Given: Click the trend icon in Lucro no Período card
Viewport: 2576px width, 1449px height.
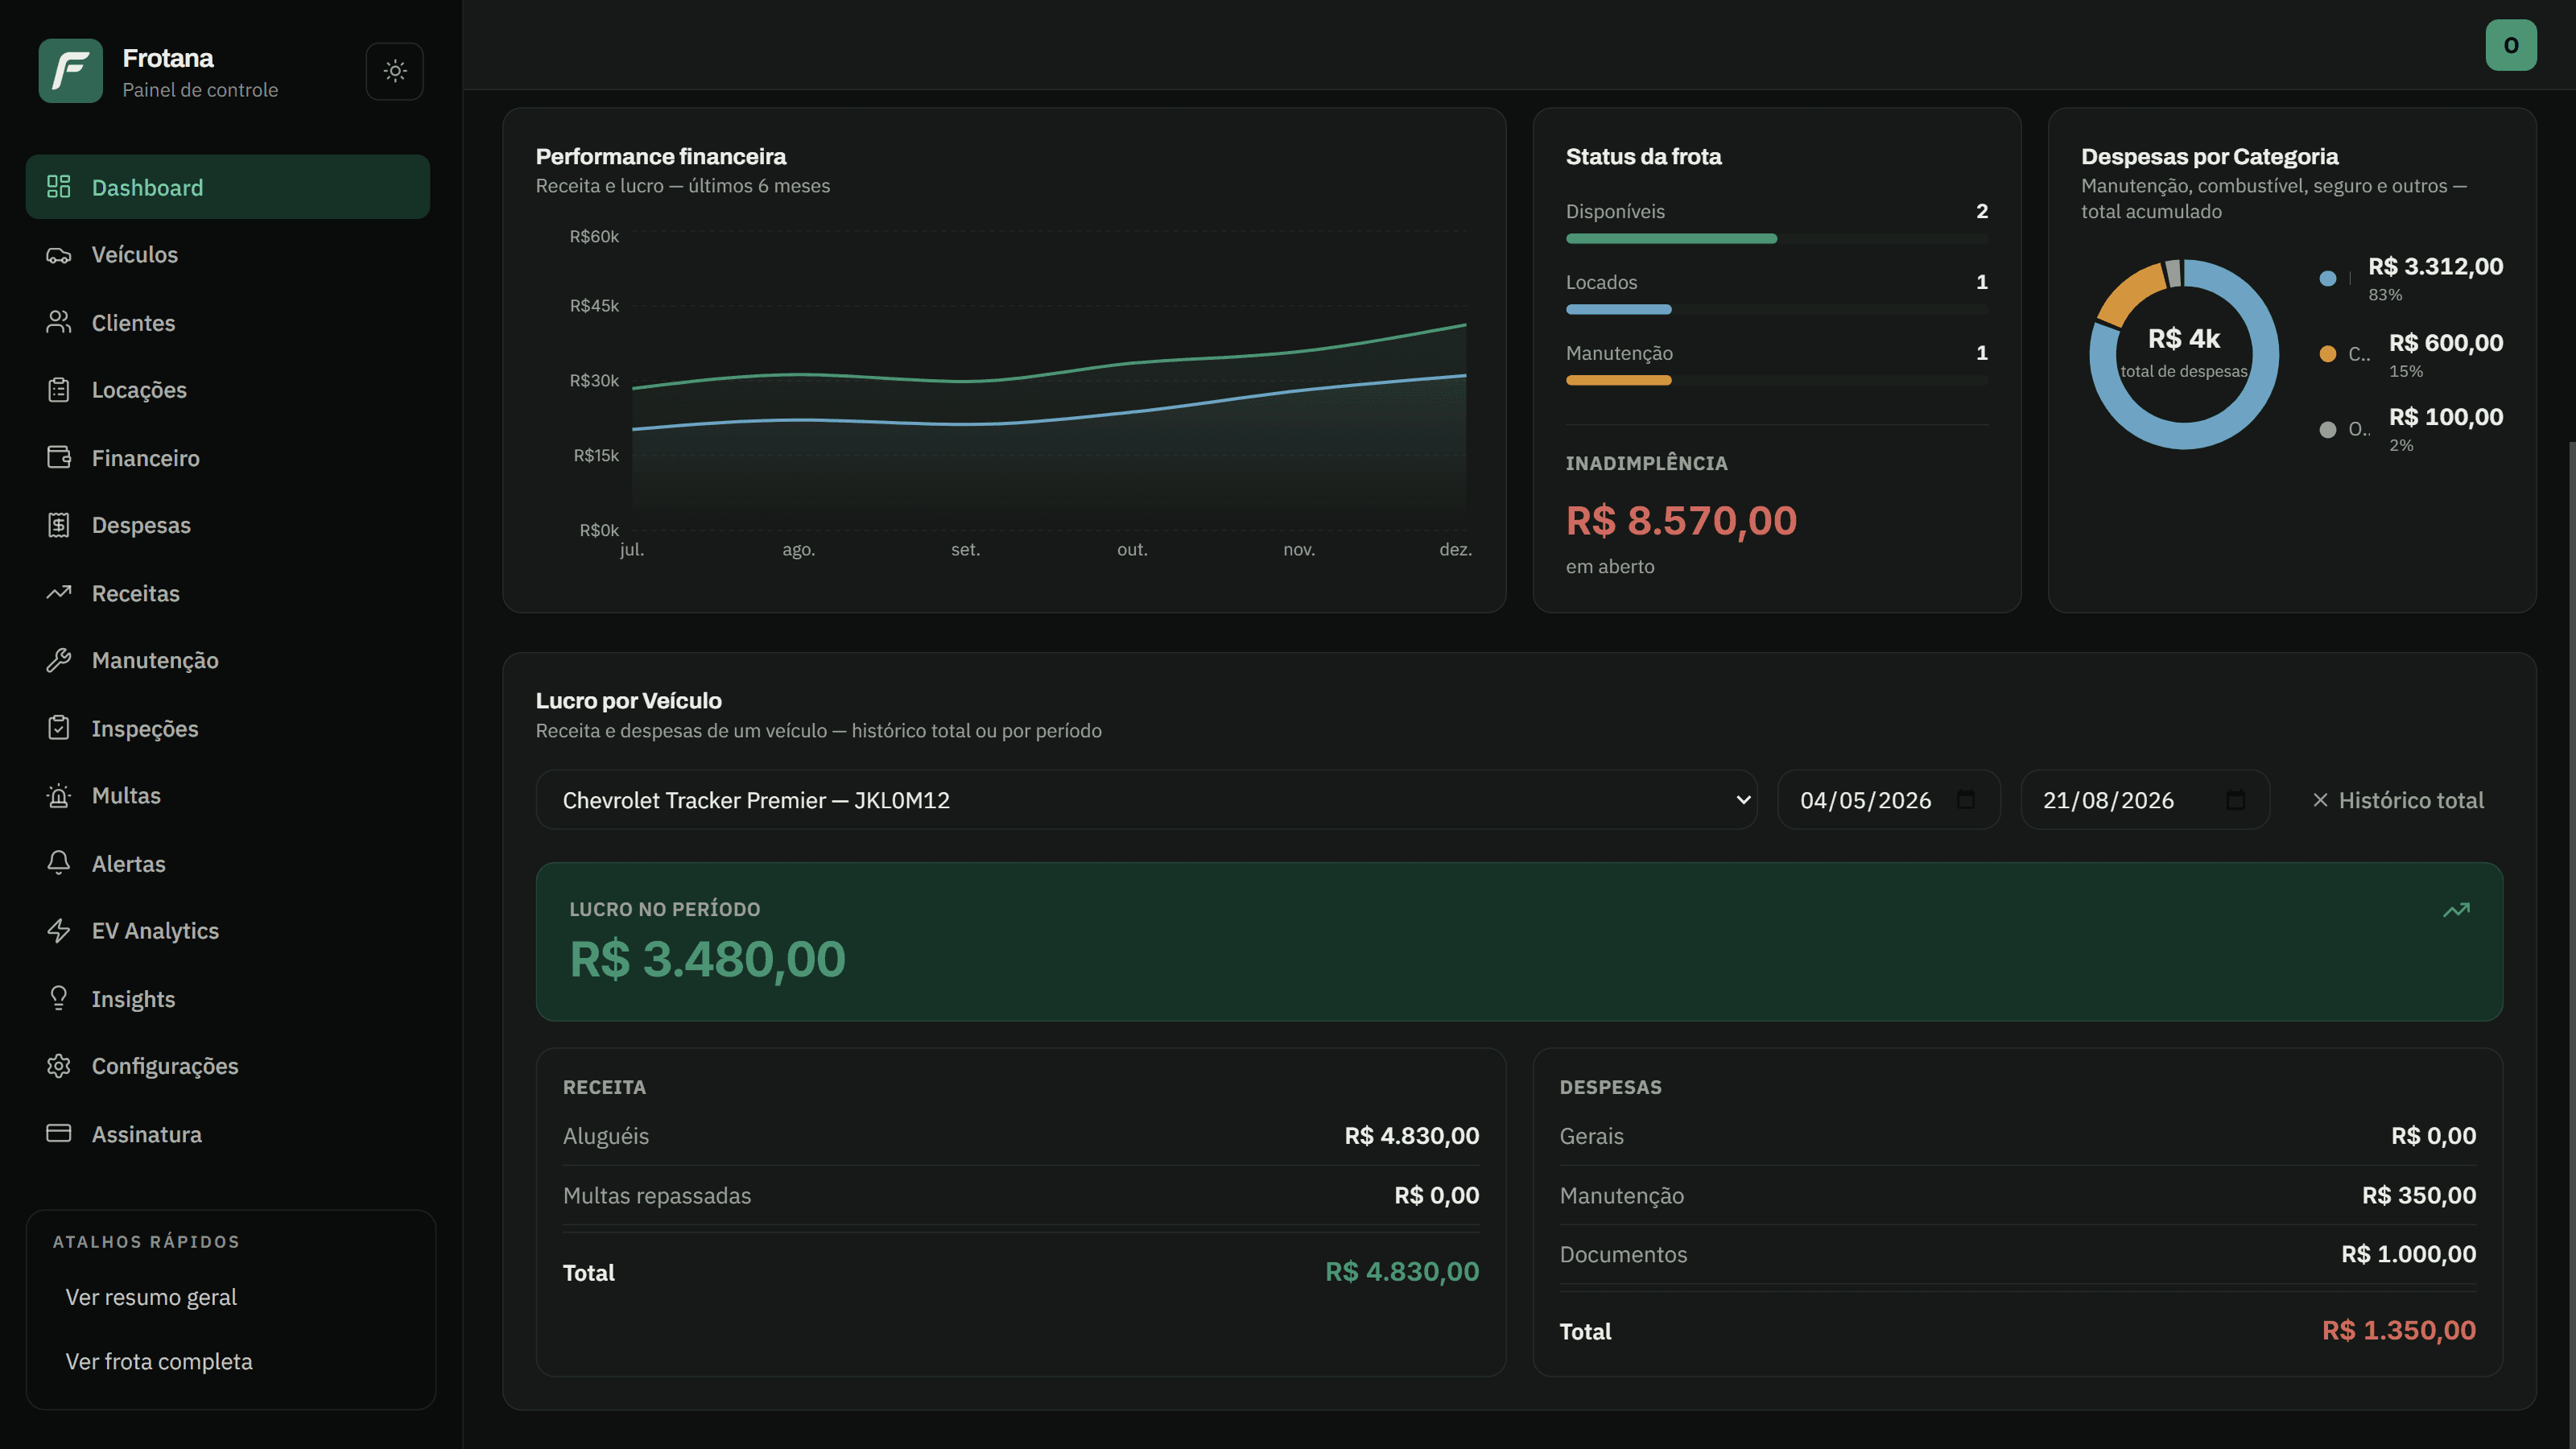Looking at the screenshot, I should (x=2456, y=910).
